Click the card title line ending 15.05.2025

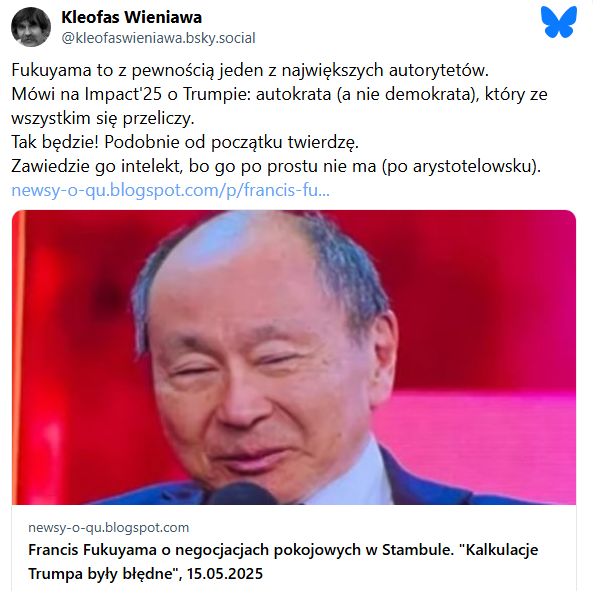146,574
